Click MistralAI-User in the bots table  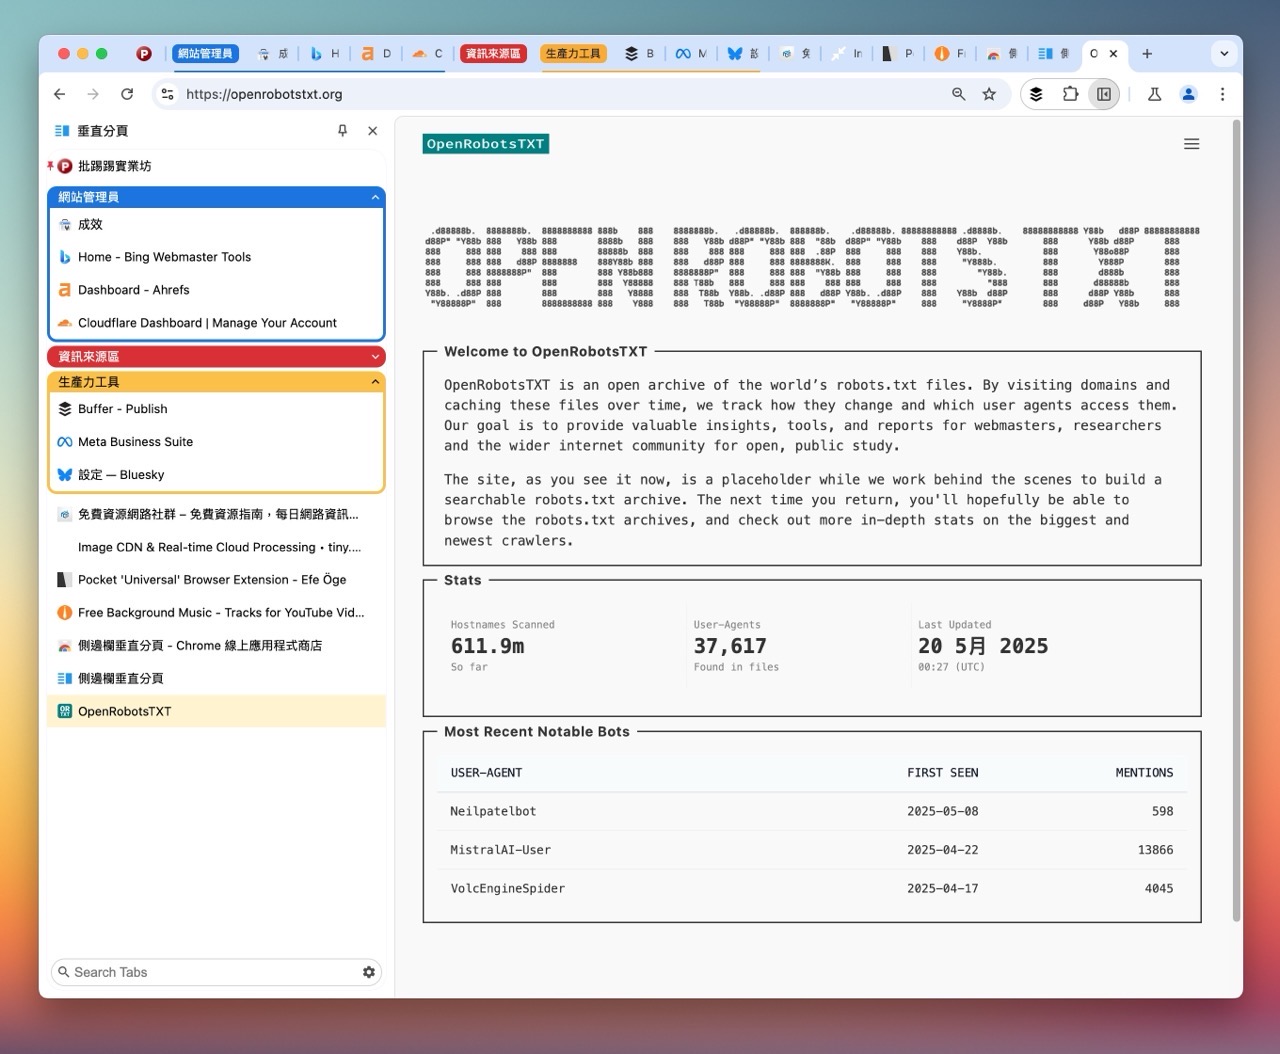(500, 850)
